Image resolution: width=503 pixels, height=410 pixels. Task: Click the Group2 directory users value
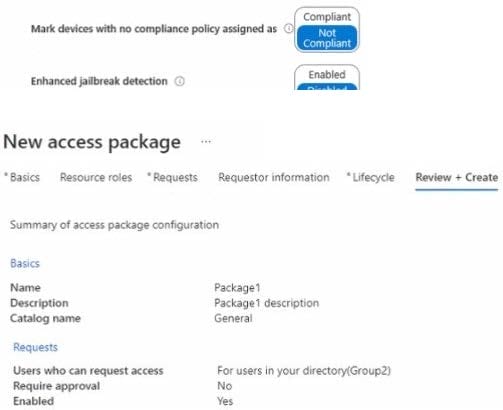(x=304, y=371)
